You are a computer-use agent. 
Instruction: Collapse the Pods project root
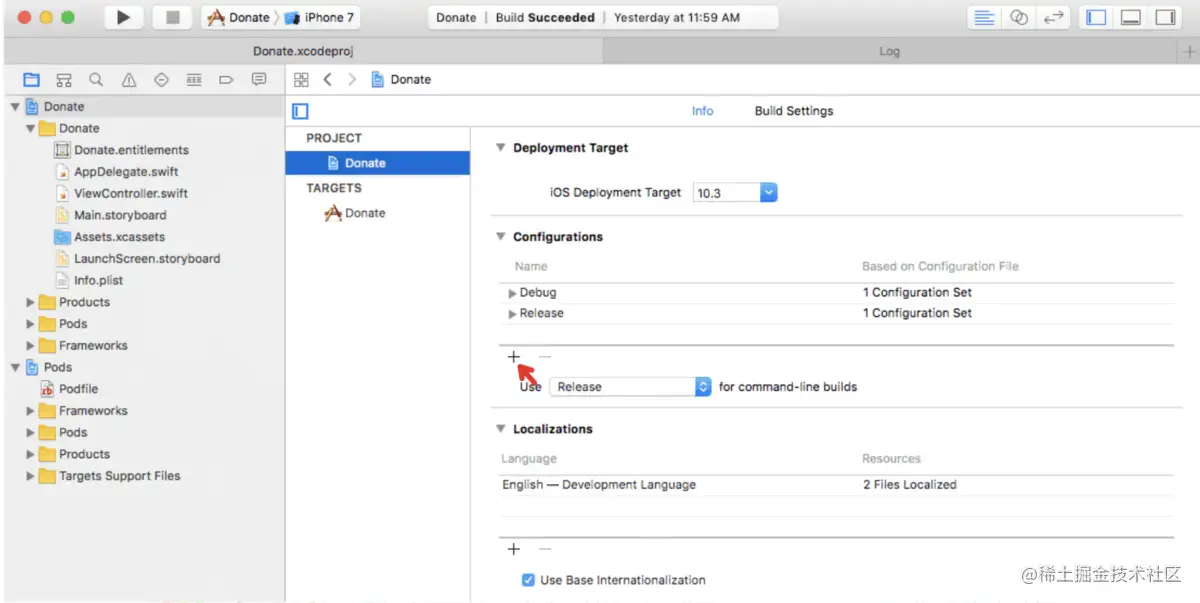(x=15, y=367)
